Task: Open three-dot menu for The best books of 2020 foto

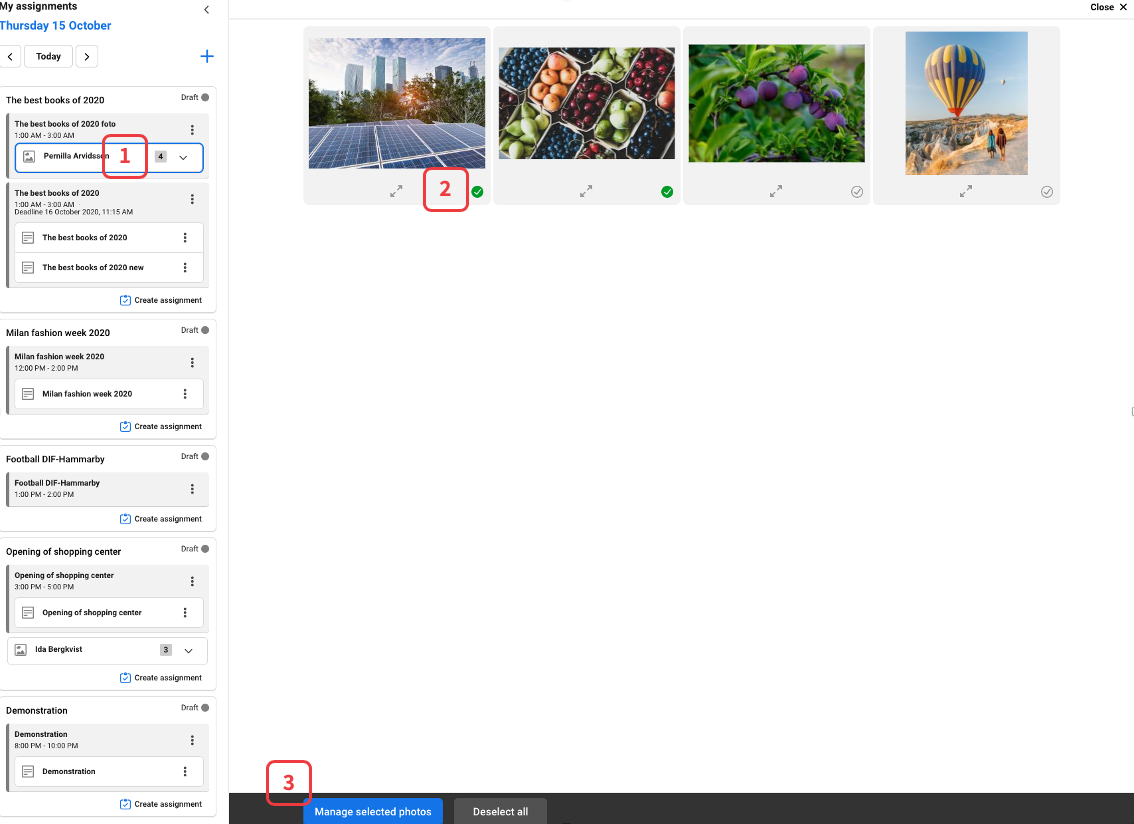Action: (x=192, y=130)
